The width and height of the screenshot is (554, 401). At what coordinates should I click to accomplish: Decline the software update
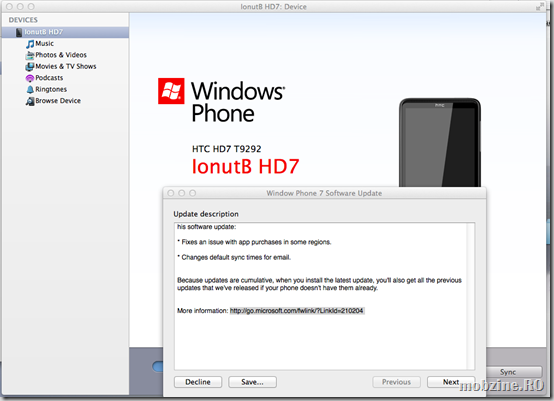198,382
